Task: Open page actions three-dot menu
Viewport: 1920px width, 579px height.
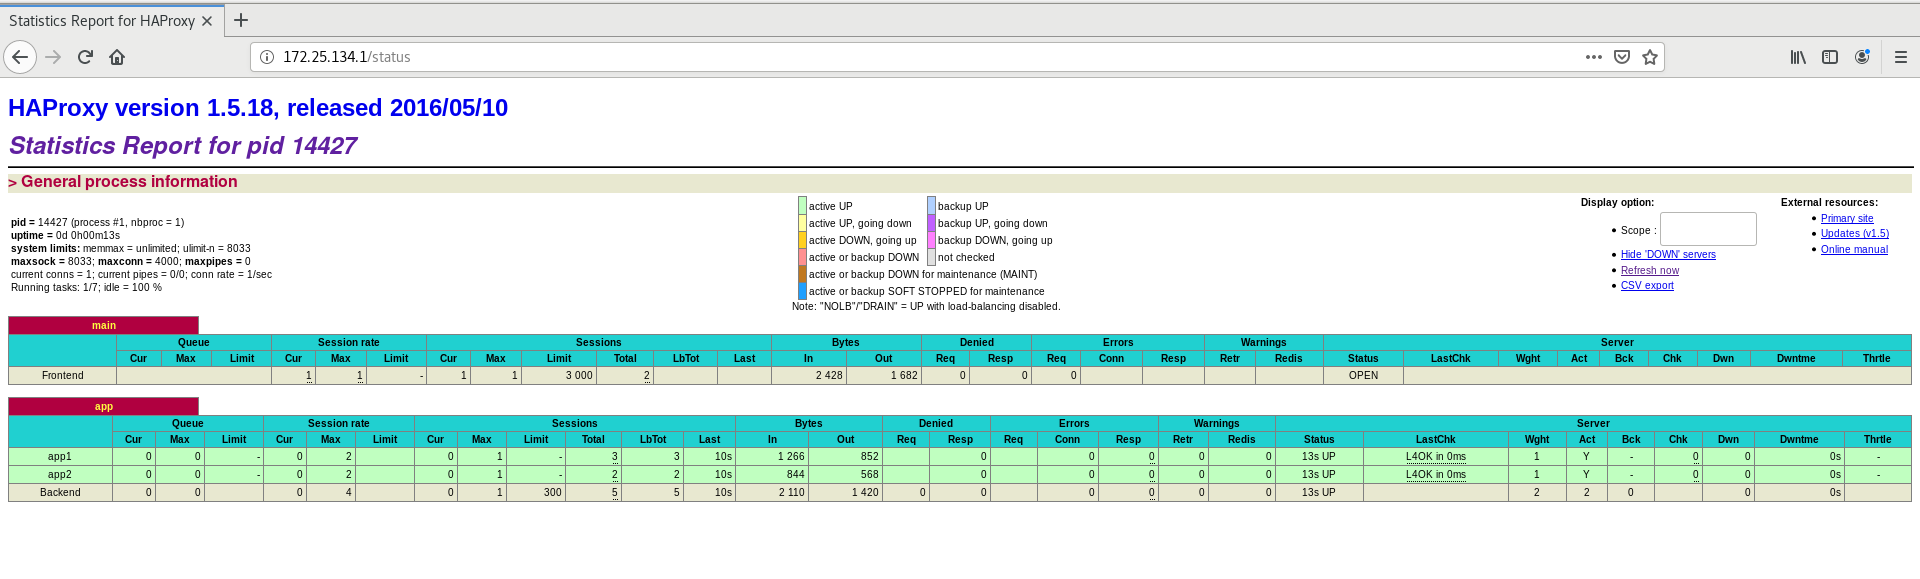Action: [x=1594, y=57]
